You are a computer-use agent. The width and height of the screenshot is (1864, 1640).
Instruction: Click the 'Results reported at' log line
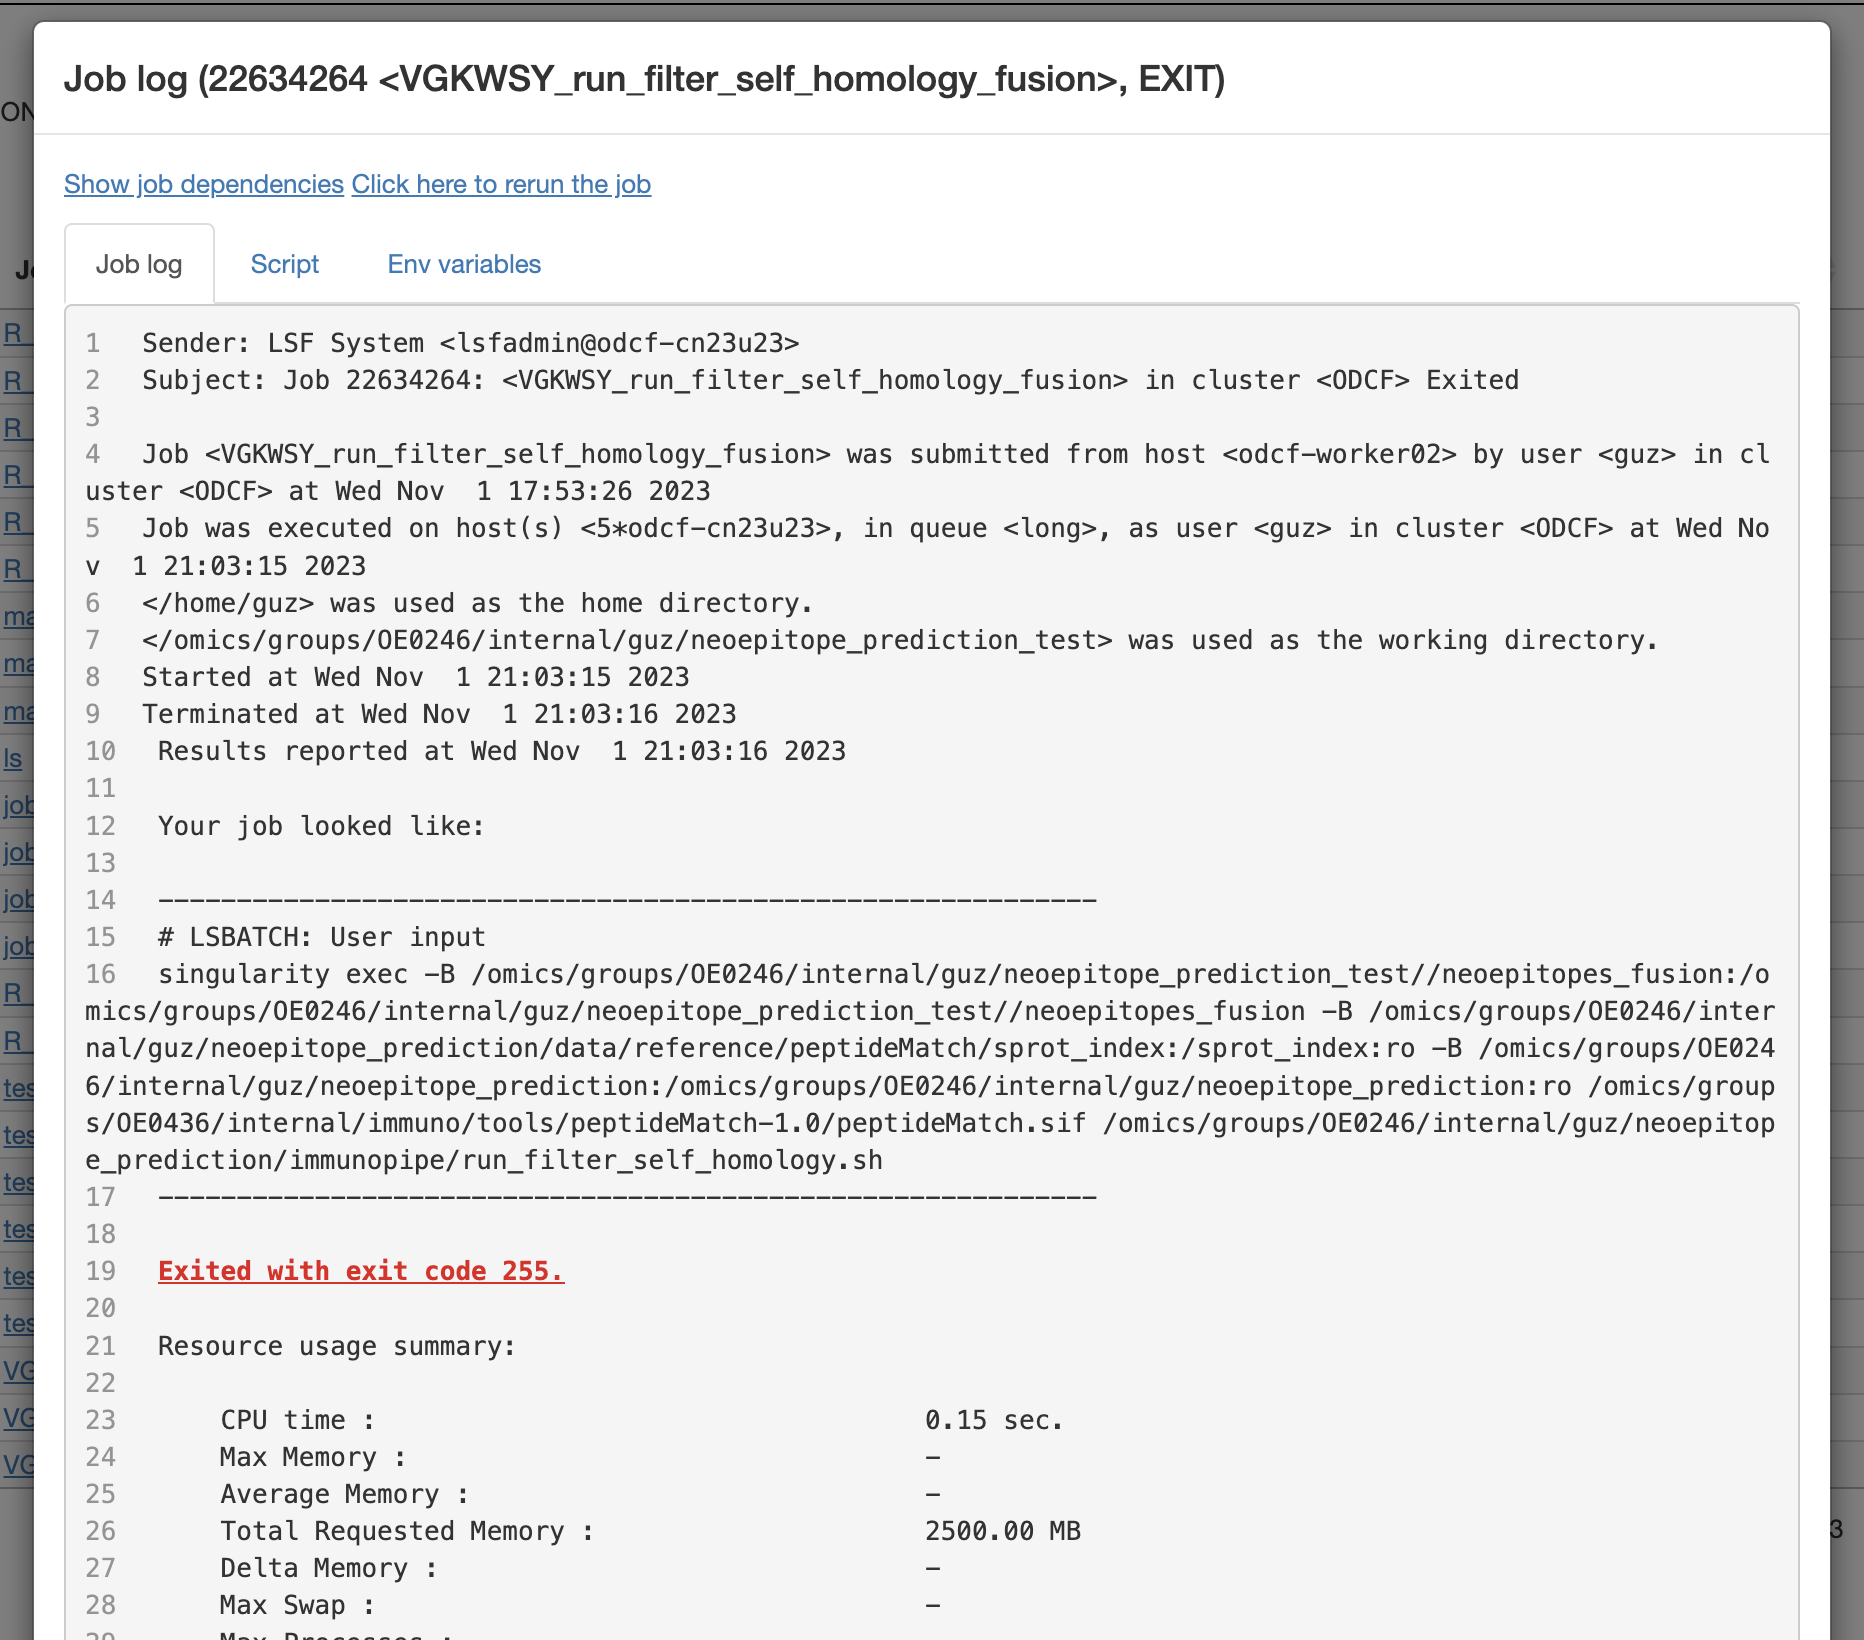click(502, 751)
